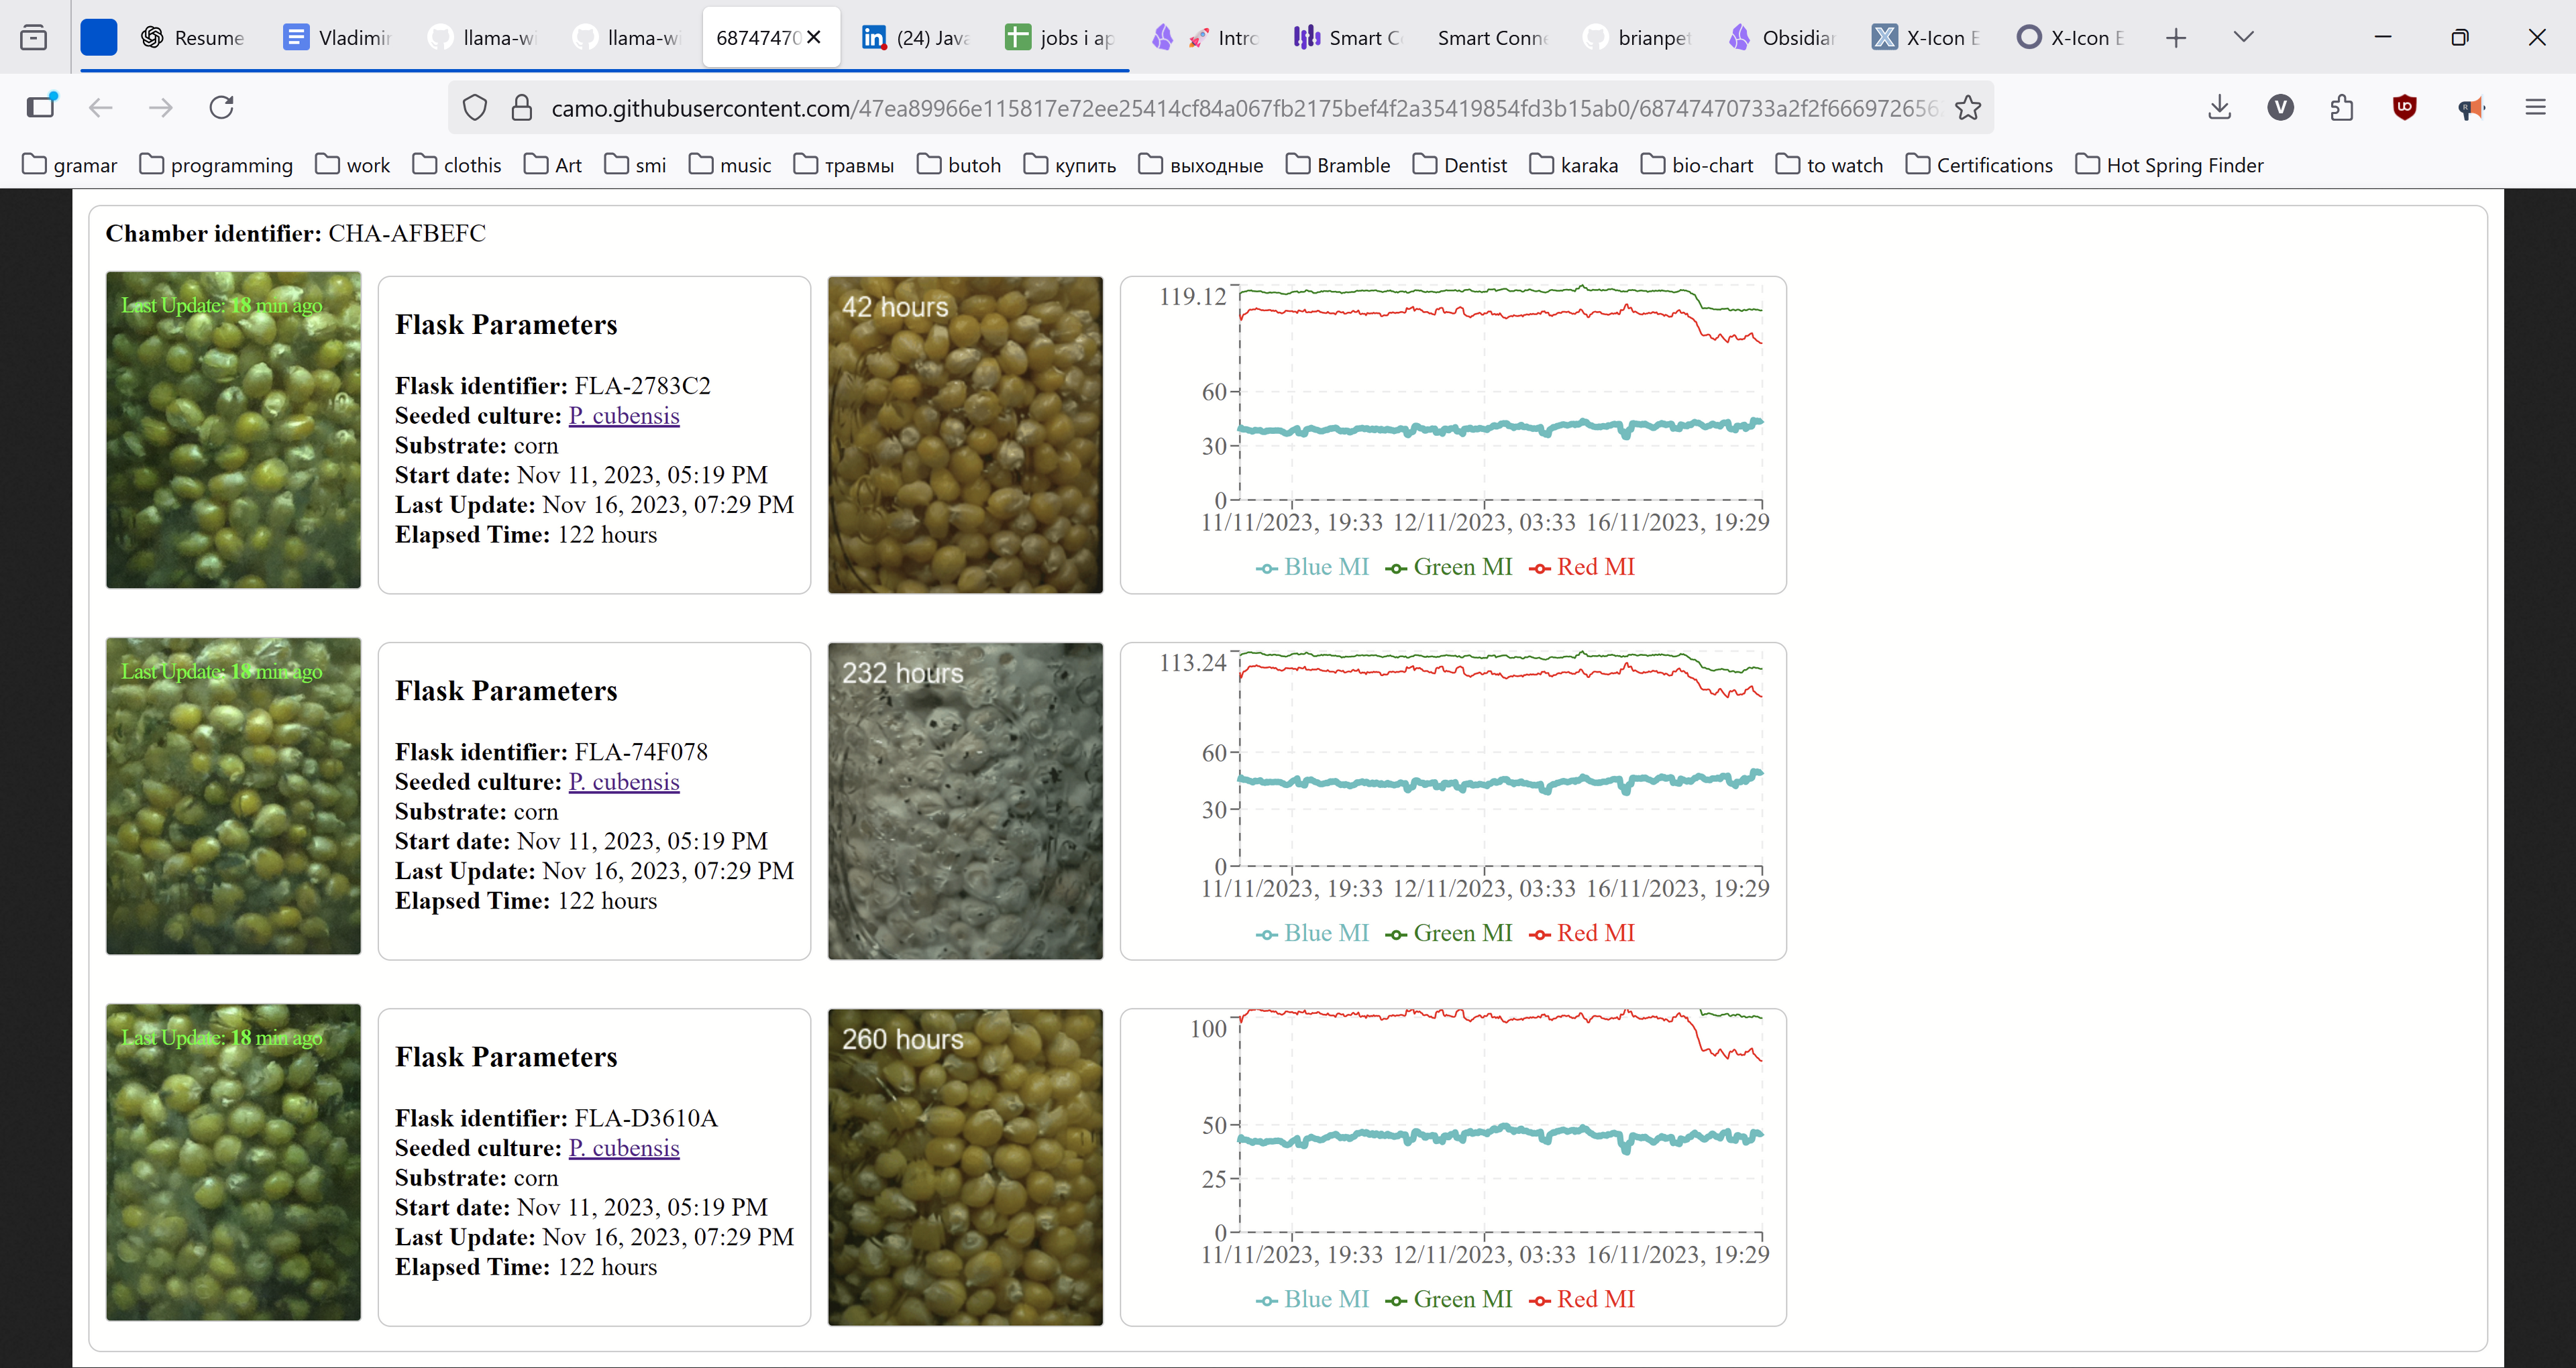Open the downloads icon
Image resolution: width=2576 pixels, height=1368 pixels.
2219,107
